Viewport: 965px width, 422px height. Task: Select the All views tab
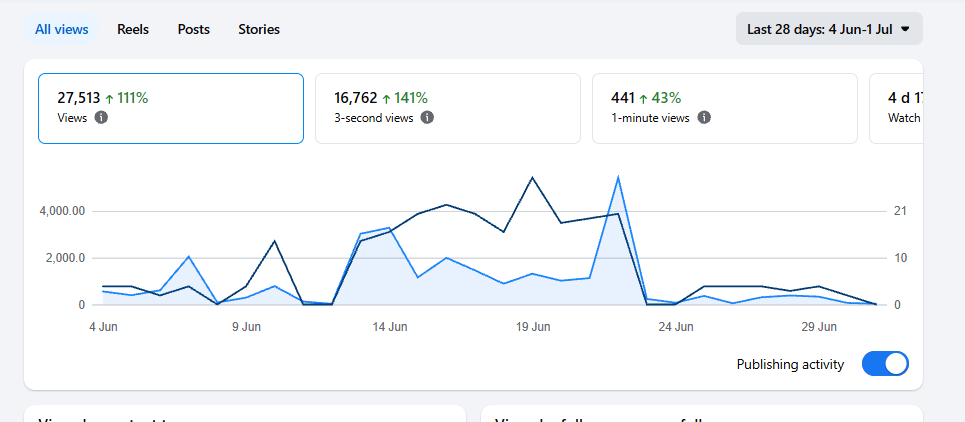pyautogui.click(x=62, y=30)
